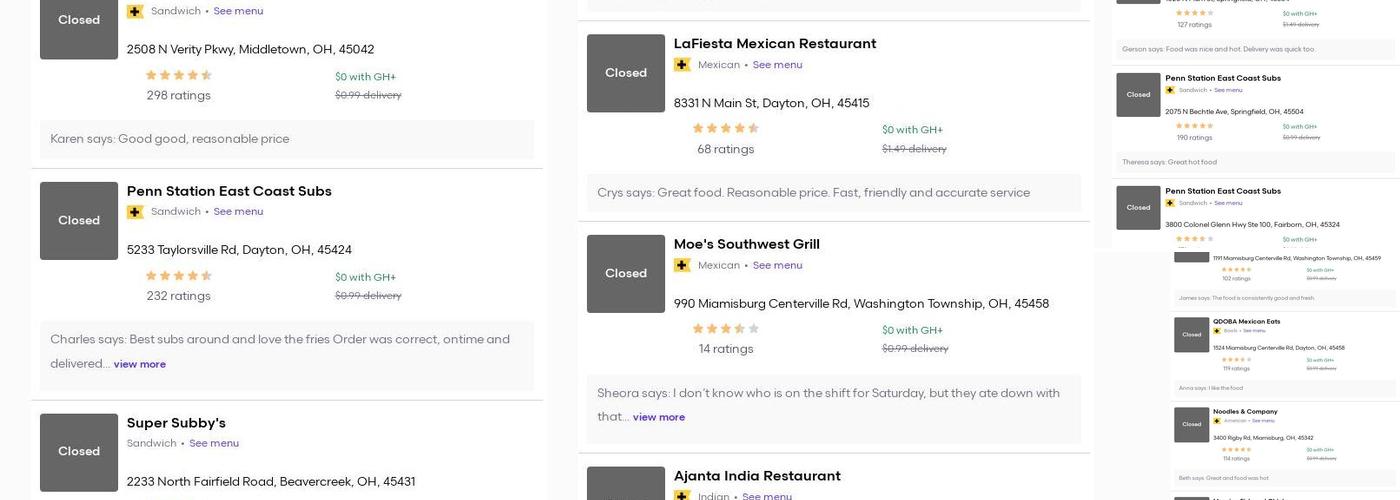Click the star rating above 14 ratings
1400x500 pixels.
(x=725, y=329)
